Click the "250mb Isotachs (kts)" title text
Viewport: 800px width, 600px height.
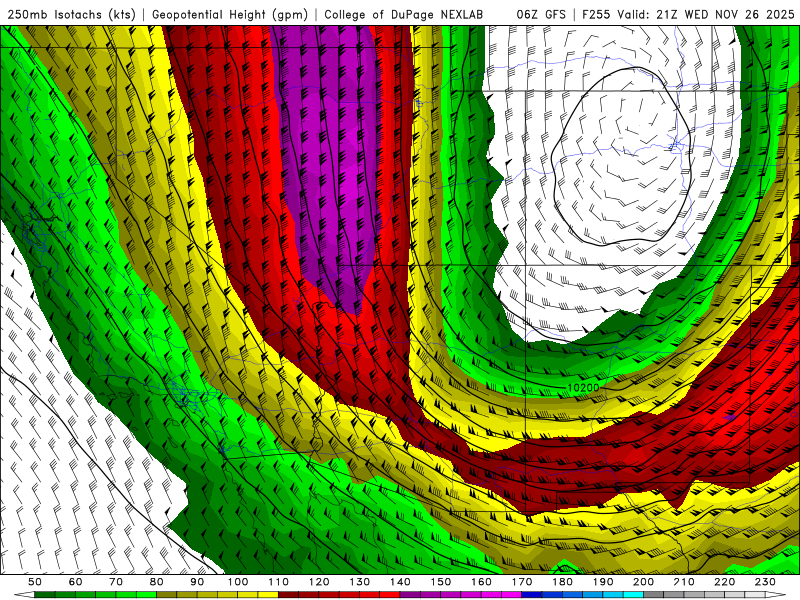pyautogui.click(x=71, y=15)
